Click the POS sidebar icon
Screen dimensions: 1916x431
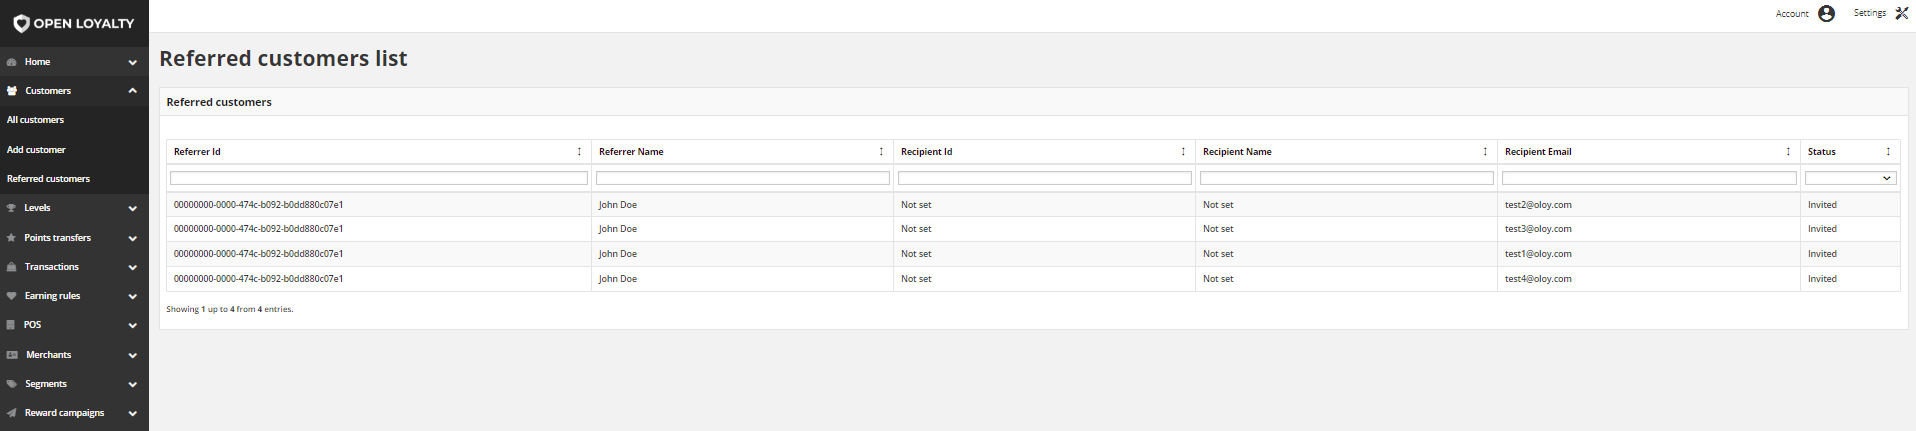coord(11,325)
